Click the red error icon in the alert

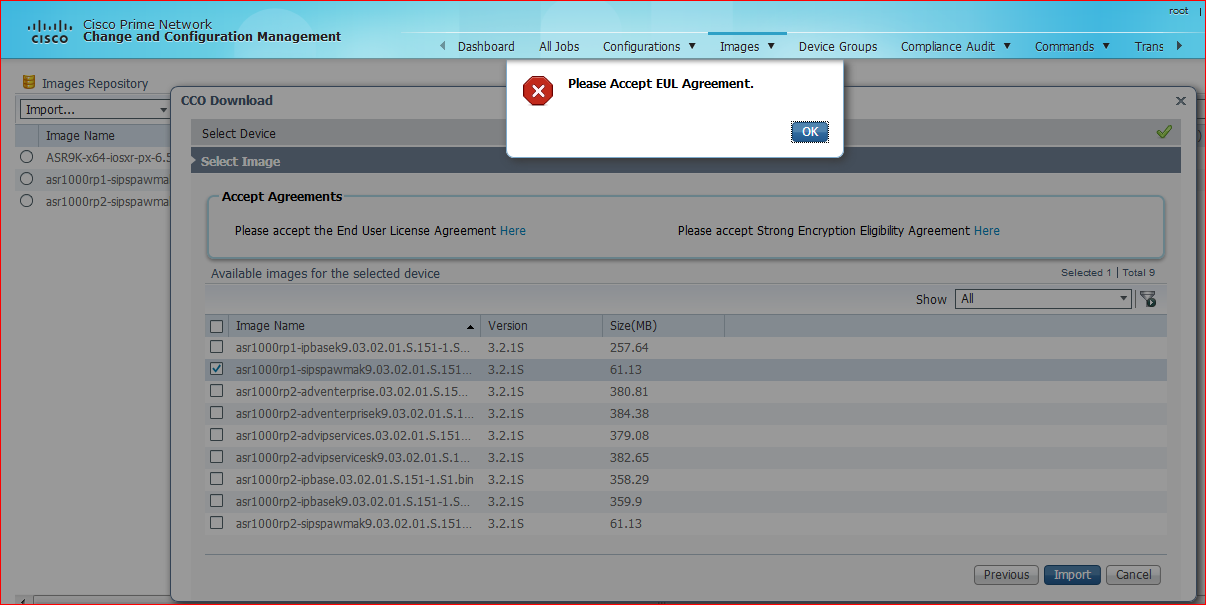tap(538, 91)
